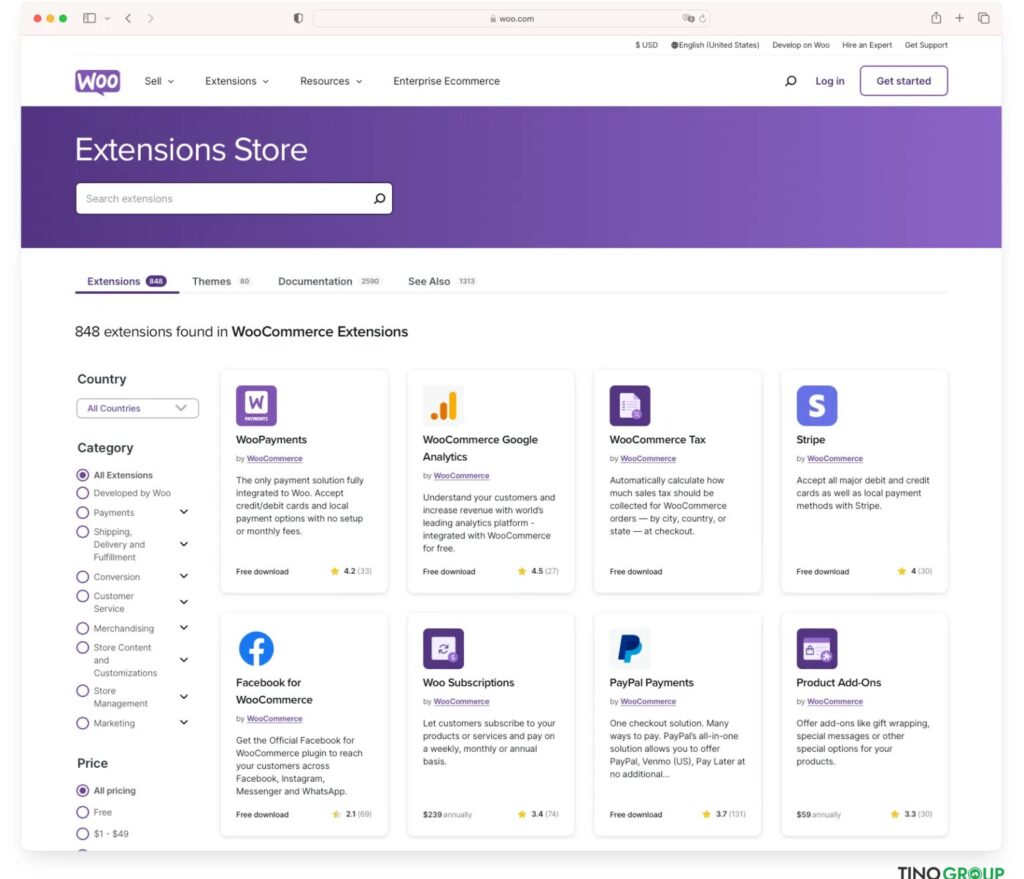Expand the Resources nav menu

[330, 81]
